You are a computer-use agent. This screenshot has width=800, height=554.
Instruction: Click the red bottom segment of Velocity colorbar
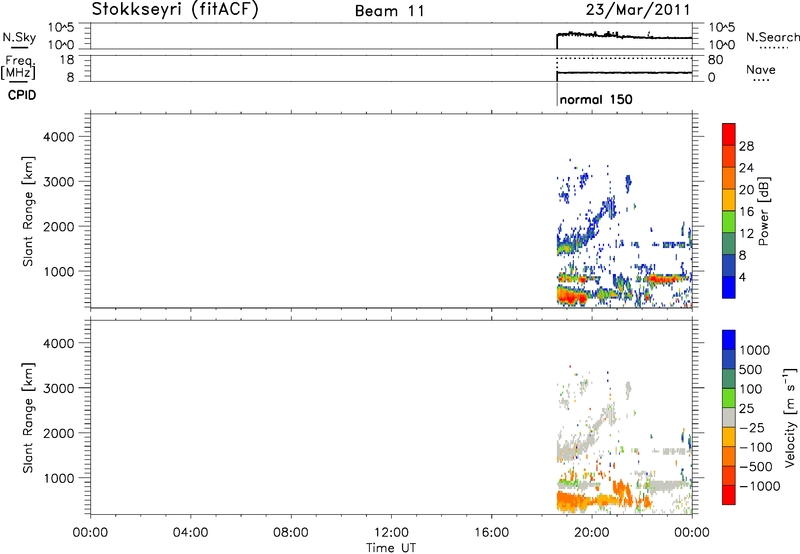pyautogui.click(x=729, y=495)
